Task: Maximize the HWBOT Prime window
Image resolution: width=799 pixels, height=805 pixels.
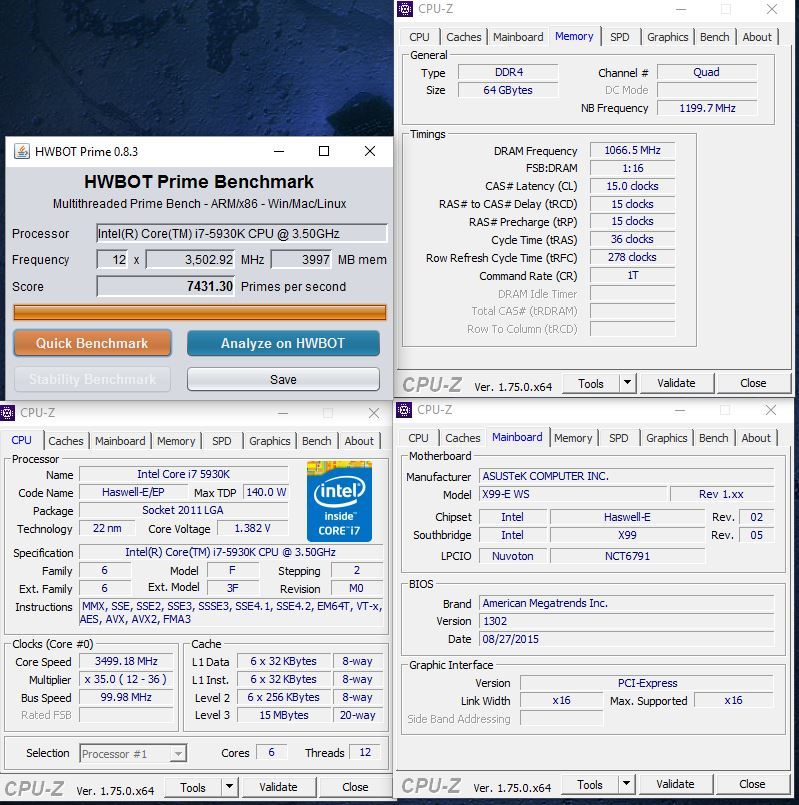Action: (x=324, y=151)
